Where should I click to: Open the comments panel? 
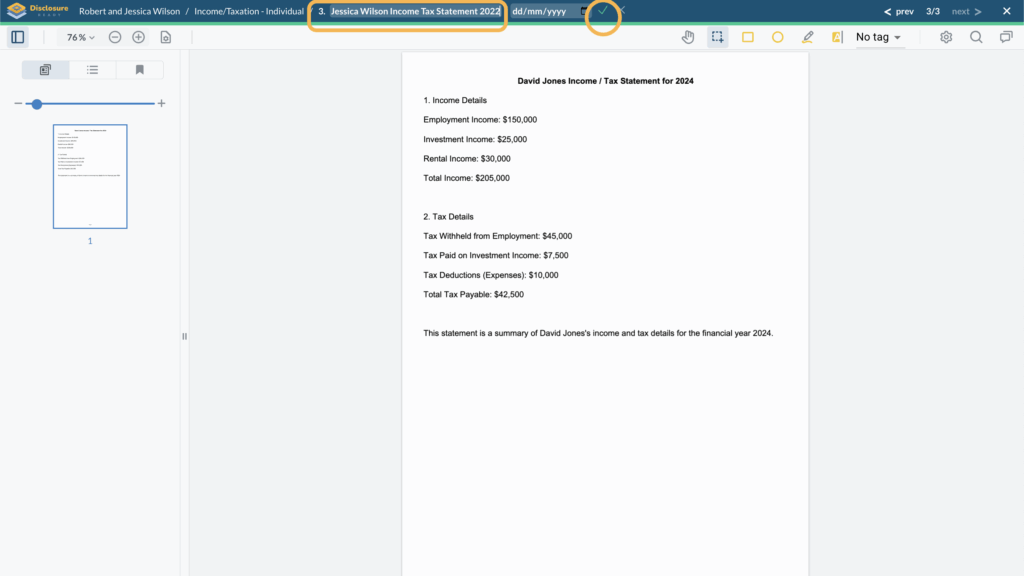point(1006,37)
